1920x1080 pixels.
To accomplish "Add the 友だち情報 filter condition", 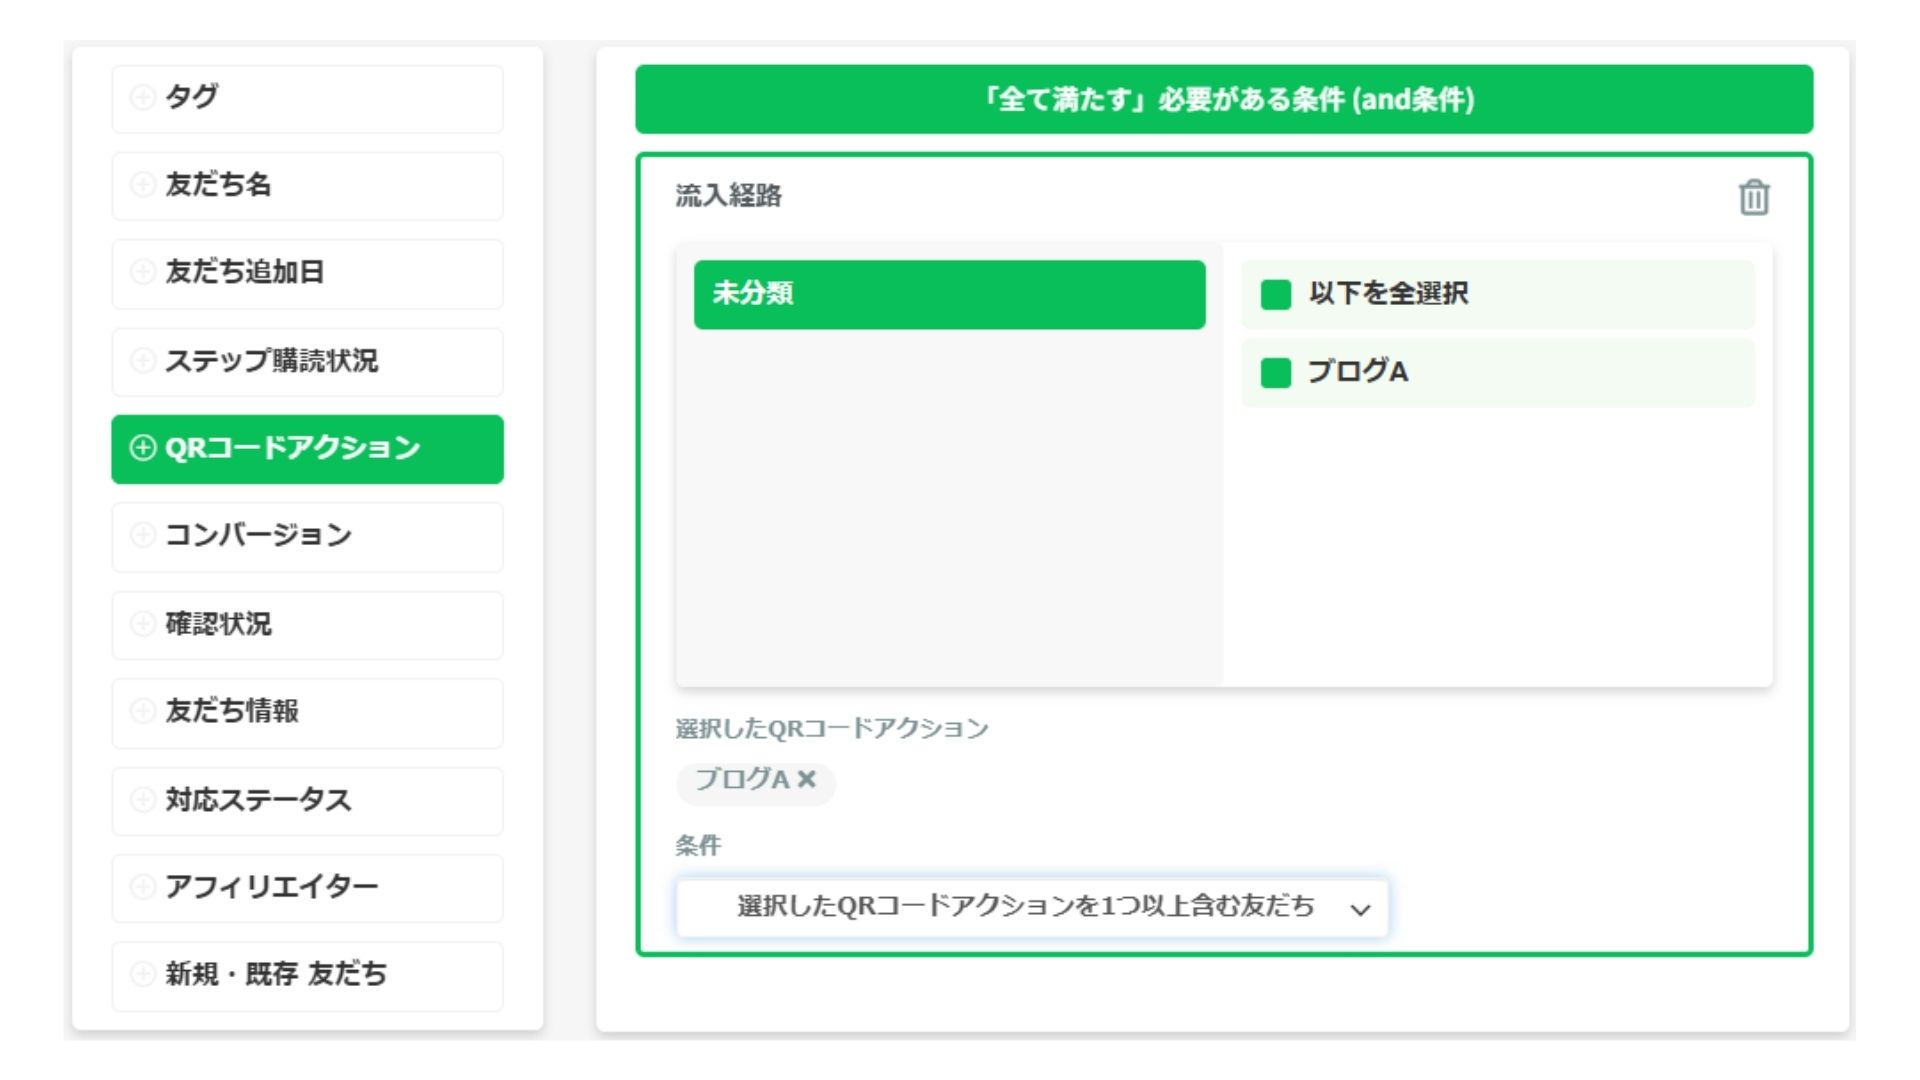I will pos(307,712).
